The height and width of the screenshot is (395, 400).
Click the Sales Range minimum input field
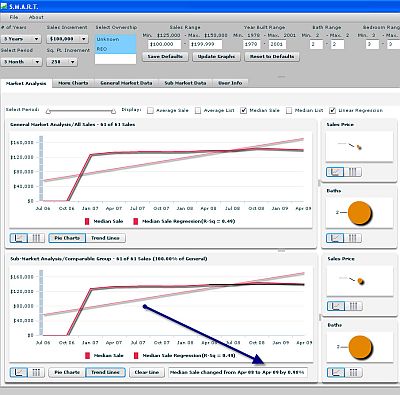tap(164, 44)
